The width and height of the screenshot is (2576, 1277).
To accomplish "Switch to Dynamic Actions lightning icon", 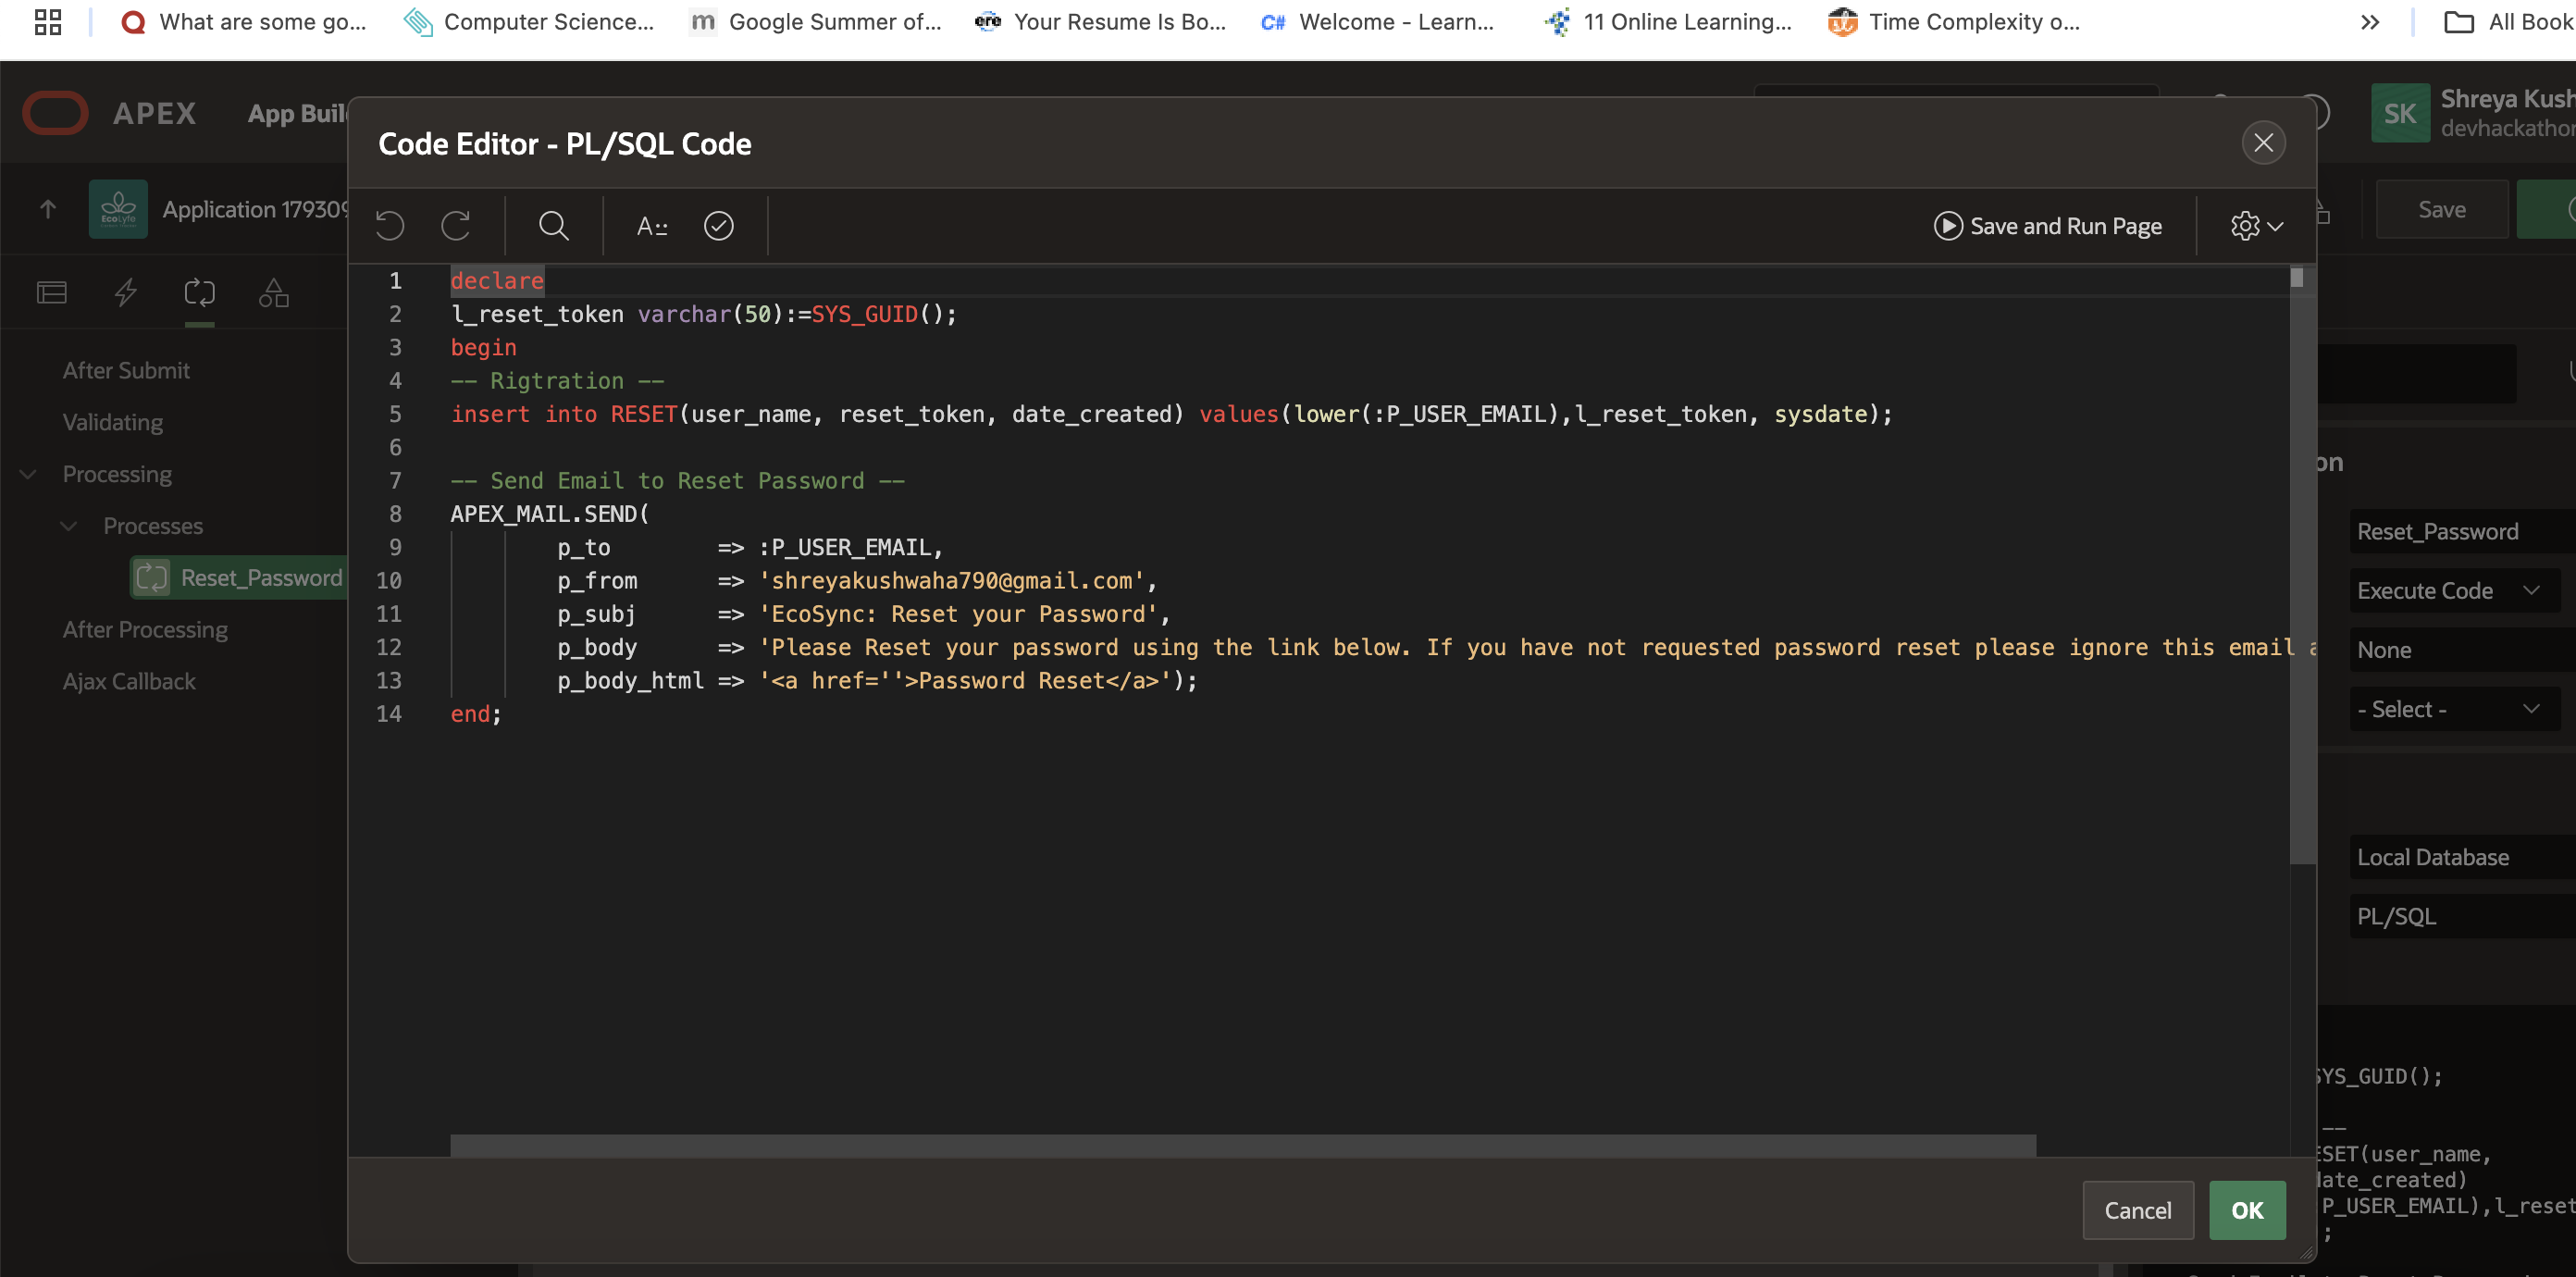I will tap(126, 293).
